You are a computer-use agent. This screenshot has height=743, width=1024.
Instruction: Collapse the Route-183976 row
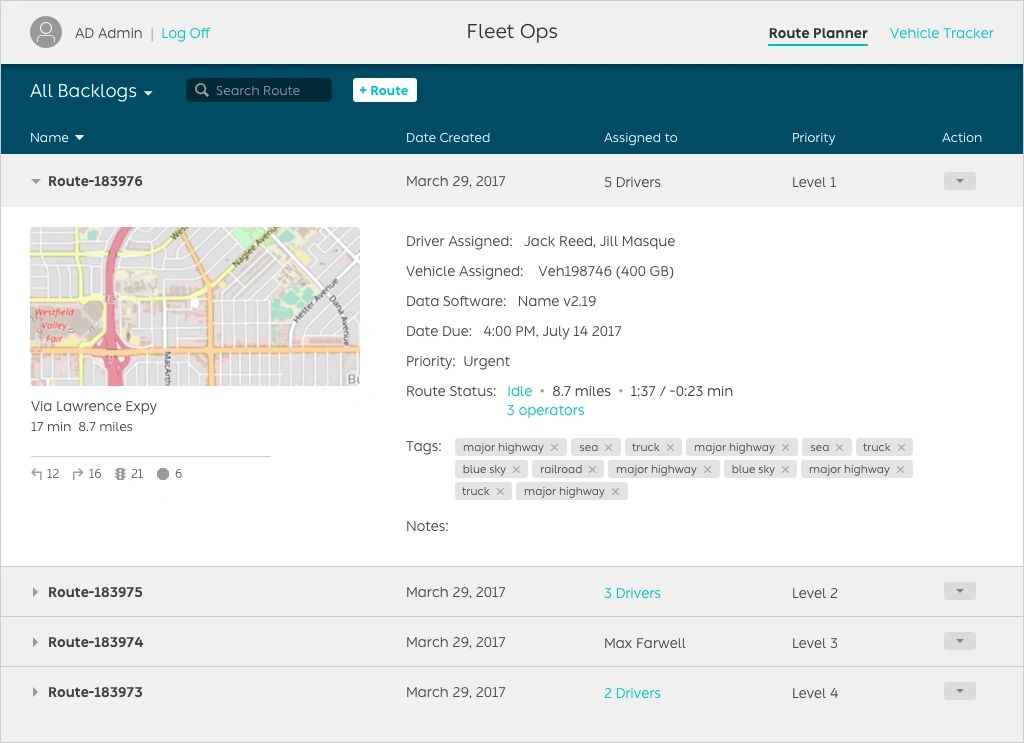pos(36,182)
